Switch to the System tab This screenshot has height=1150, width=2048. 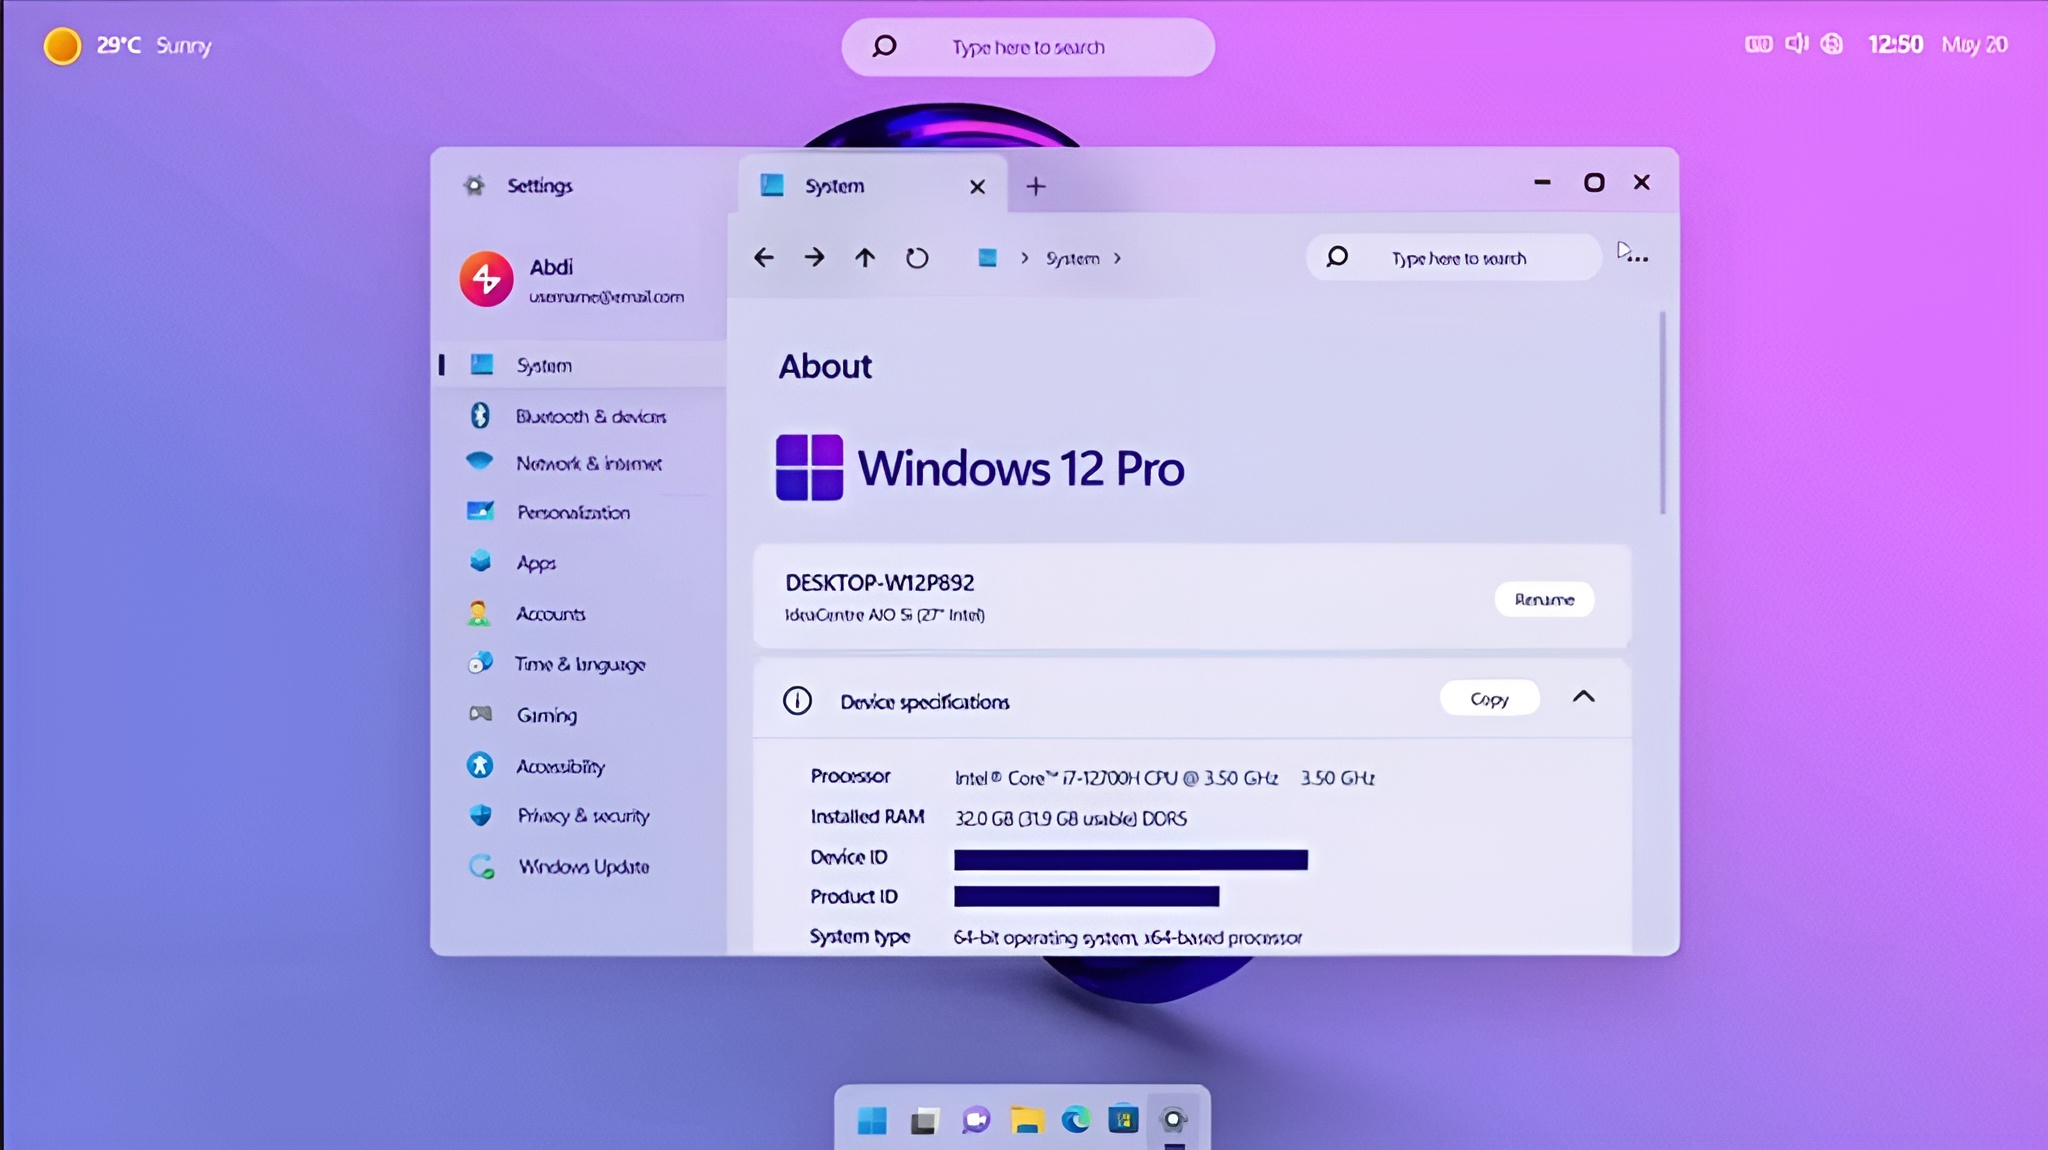835,185
